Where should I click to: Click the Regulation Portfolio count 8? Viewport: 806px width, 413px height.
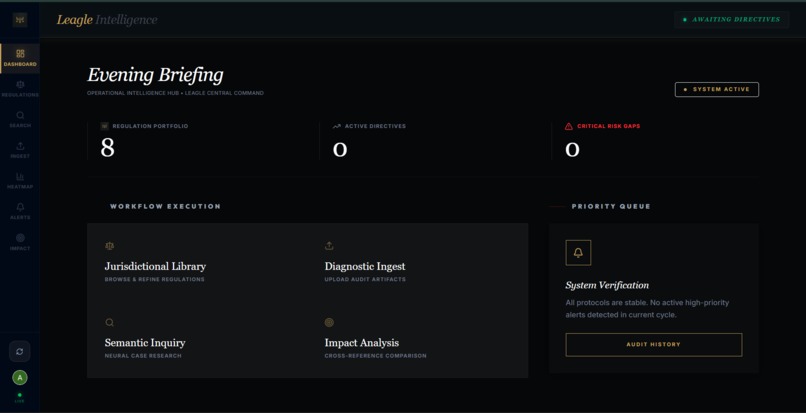click(x=107, y=148)
